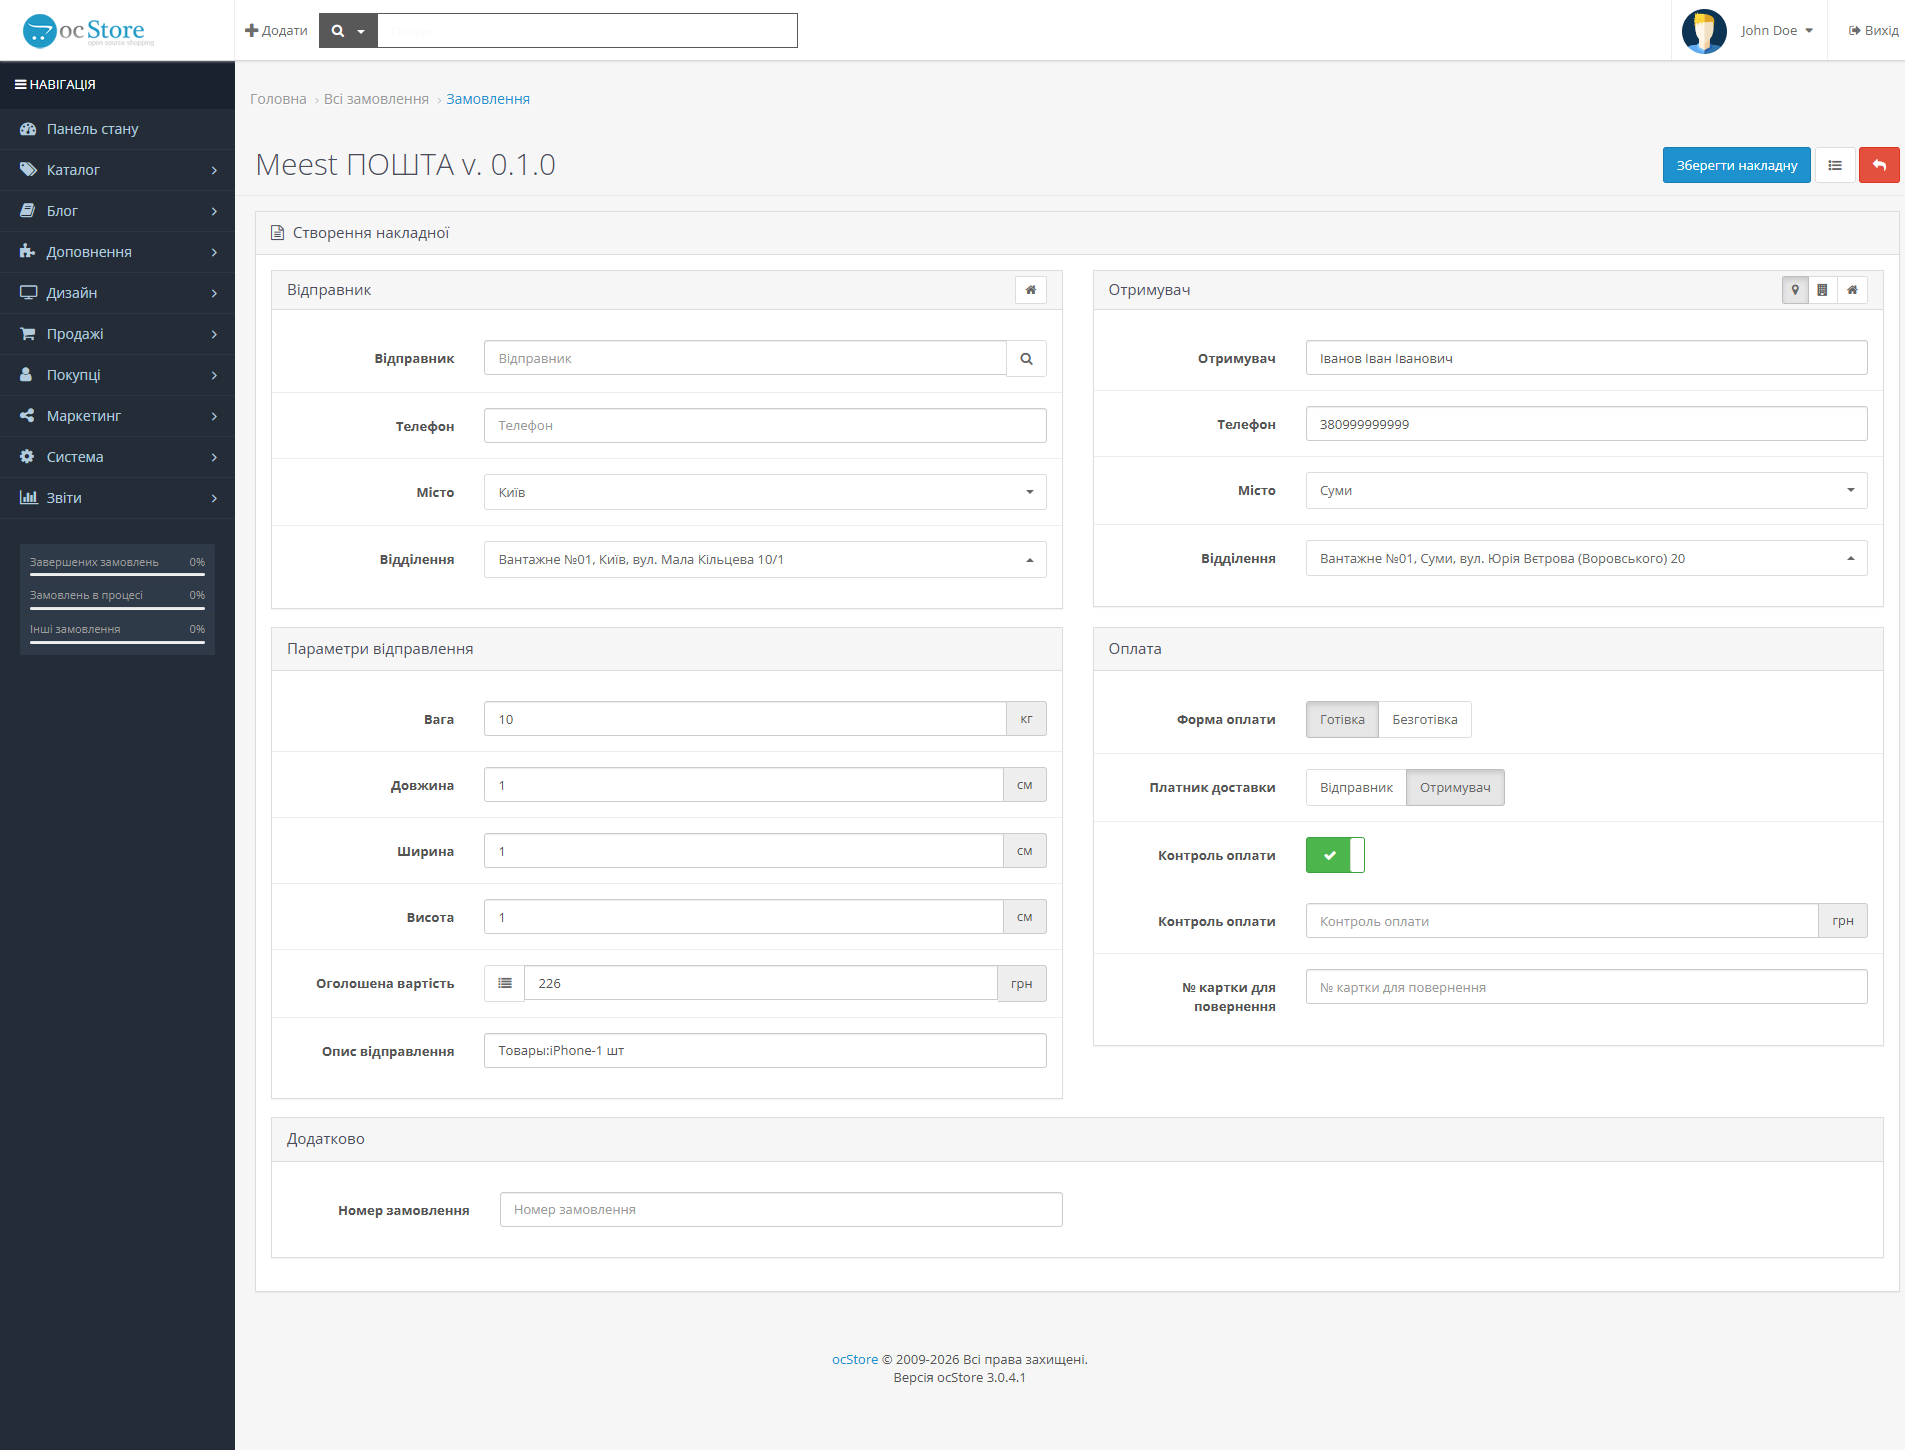Click the recipient Телефон field

tap(1586, 425)
